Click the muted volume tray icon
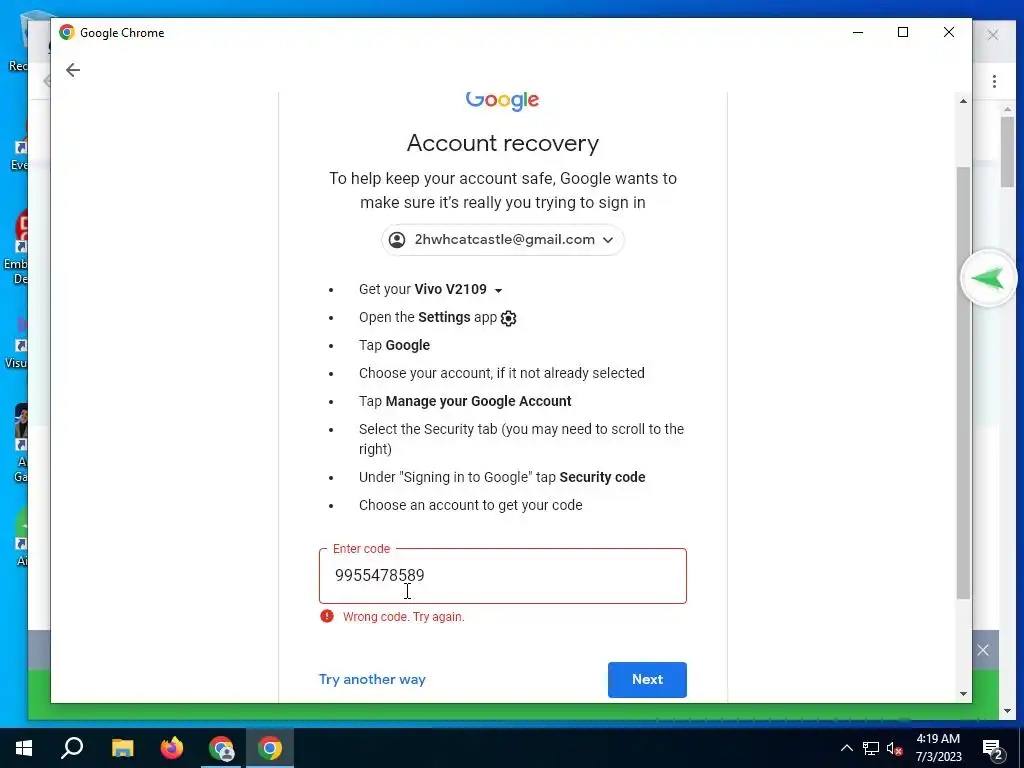Viewport: 1024px width, 768px height. [895, 748]
